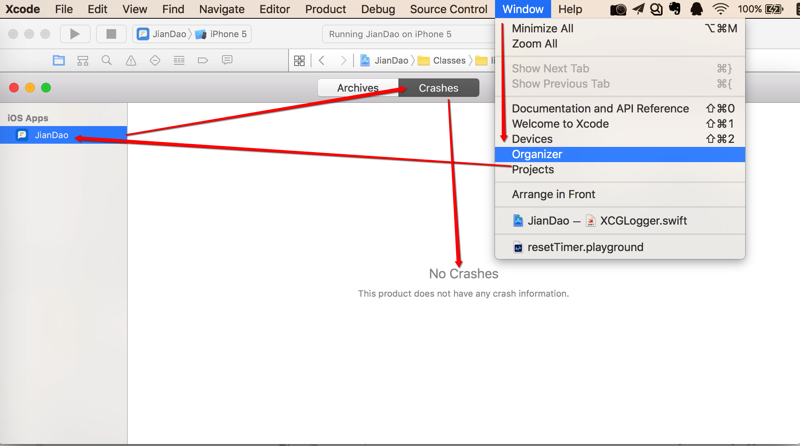Click the battery status icon

click(x=773, y=9)
